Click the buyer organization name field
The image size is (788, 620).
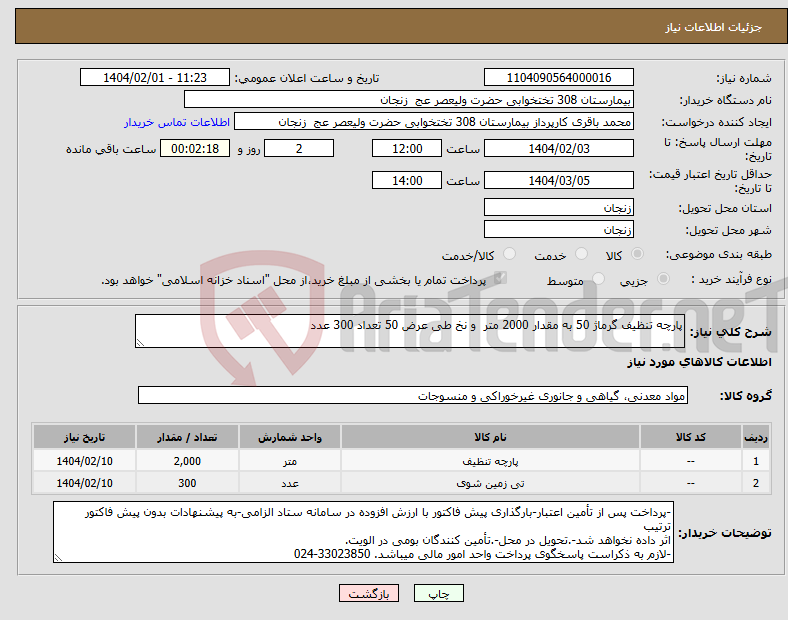pyautogui.click(x=409, y=99)
